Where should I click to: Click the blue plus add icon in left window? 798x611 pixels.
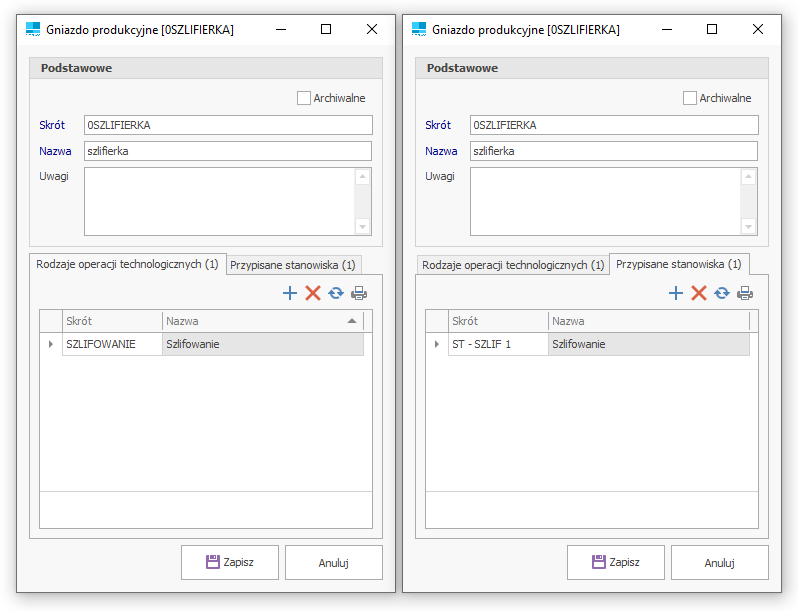pyautogui.click(x=290, y=293)
